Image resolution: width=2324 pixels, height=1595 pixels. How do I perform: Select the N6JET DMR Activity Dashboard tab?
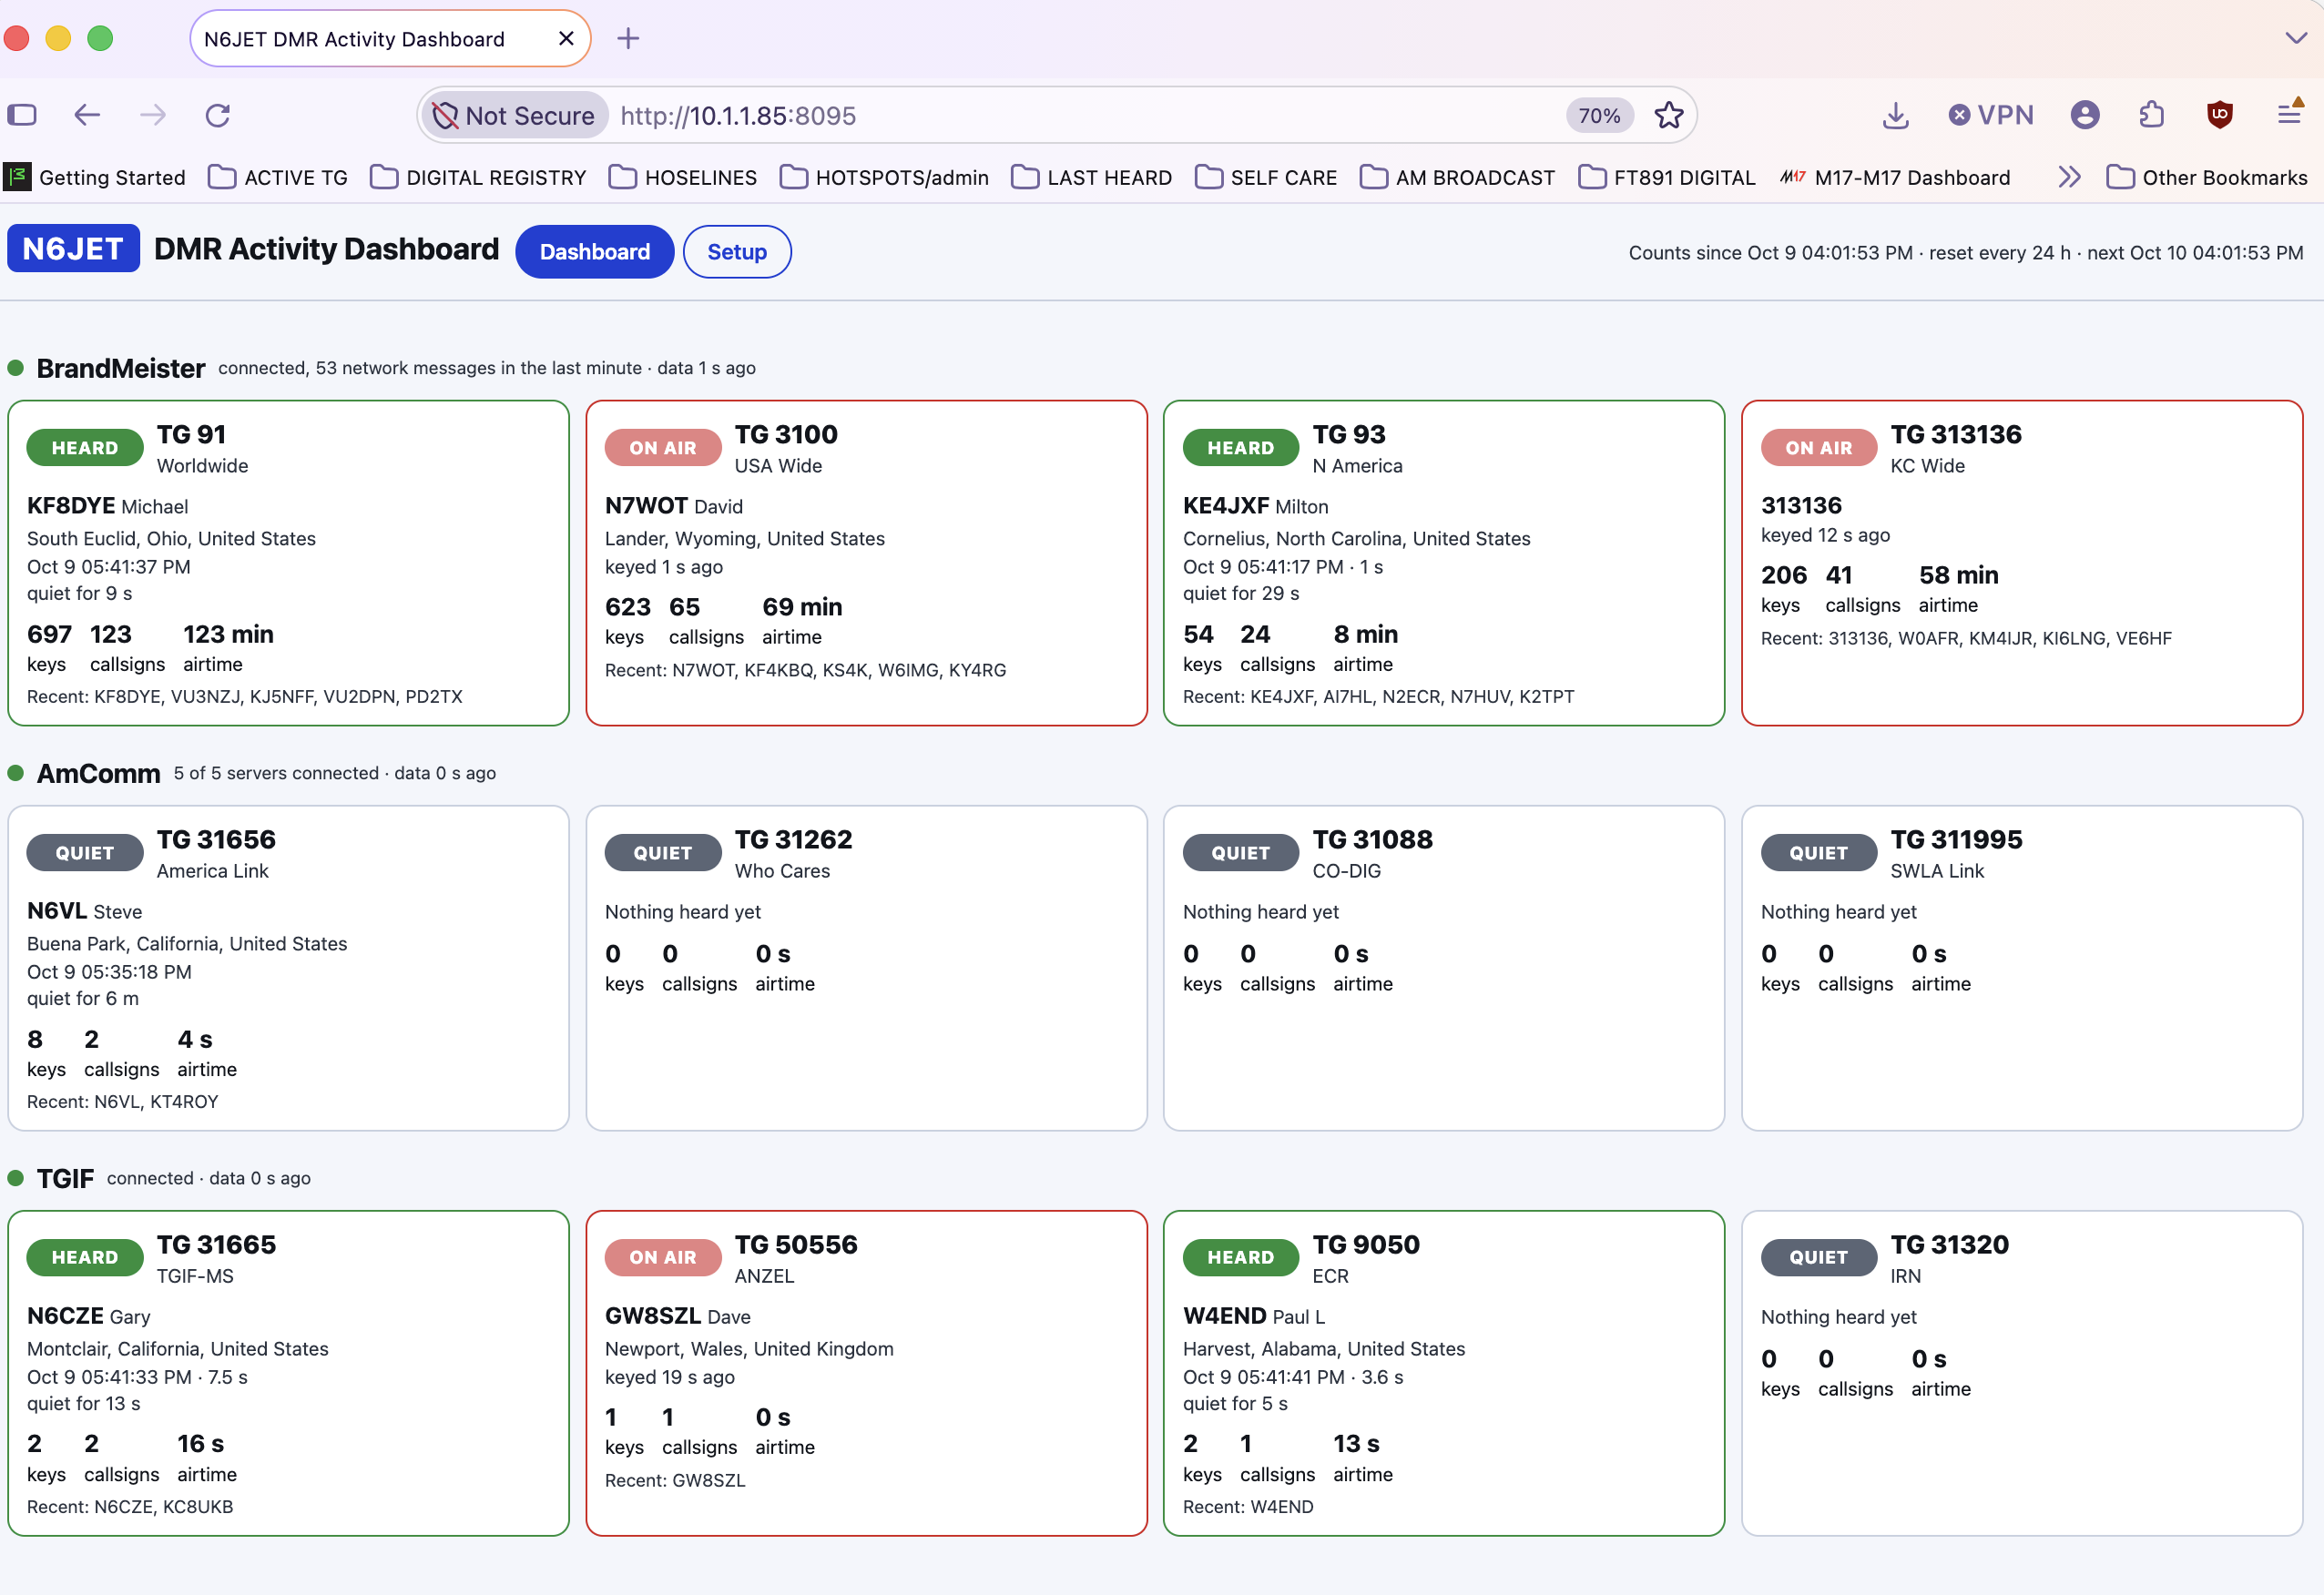click(x=390, y=39)
